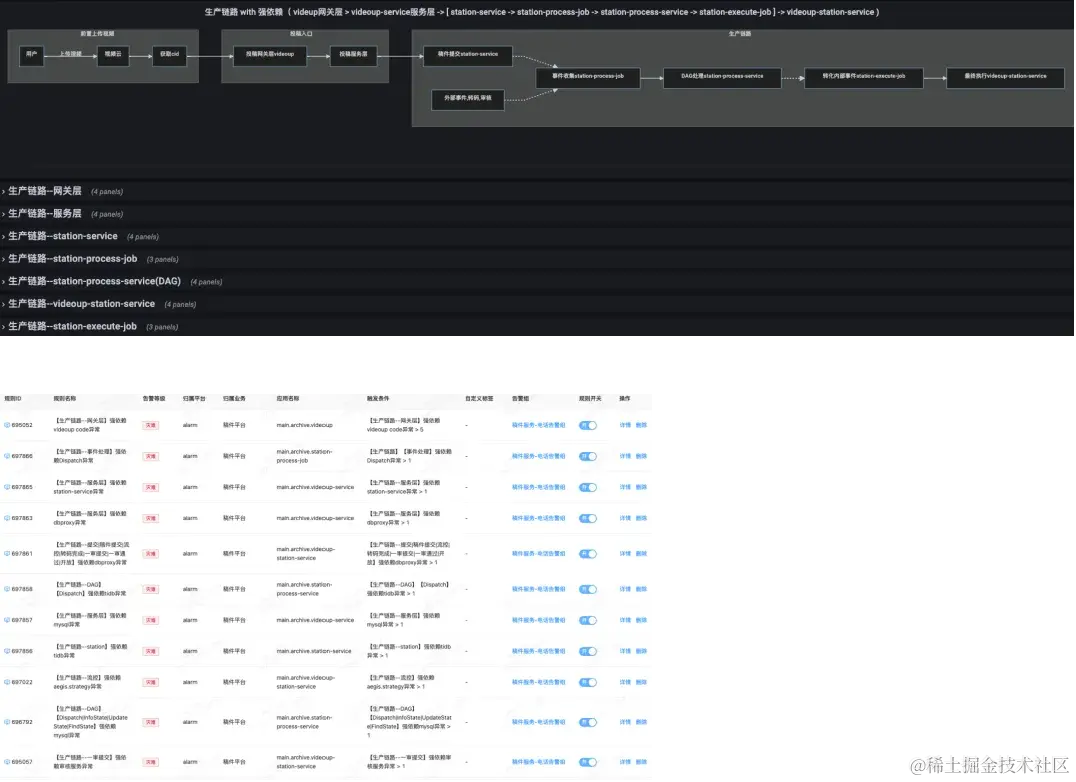
Task: Click the icon beside rule ID 697863
Action: 7,518
